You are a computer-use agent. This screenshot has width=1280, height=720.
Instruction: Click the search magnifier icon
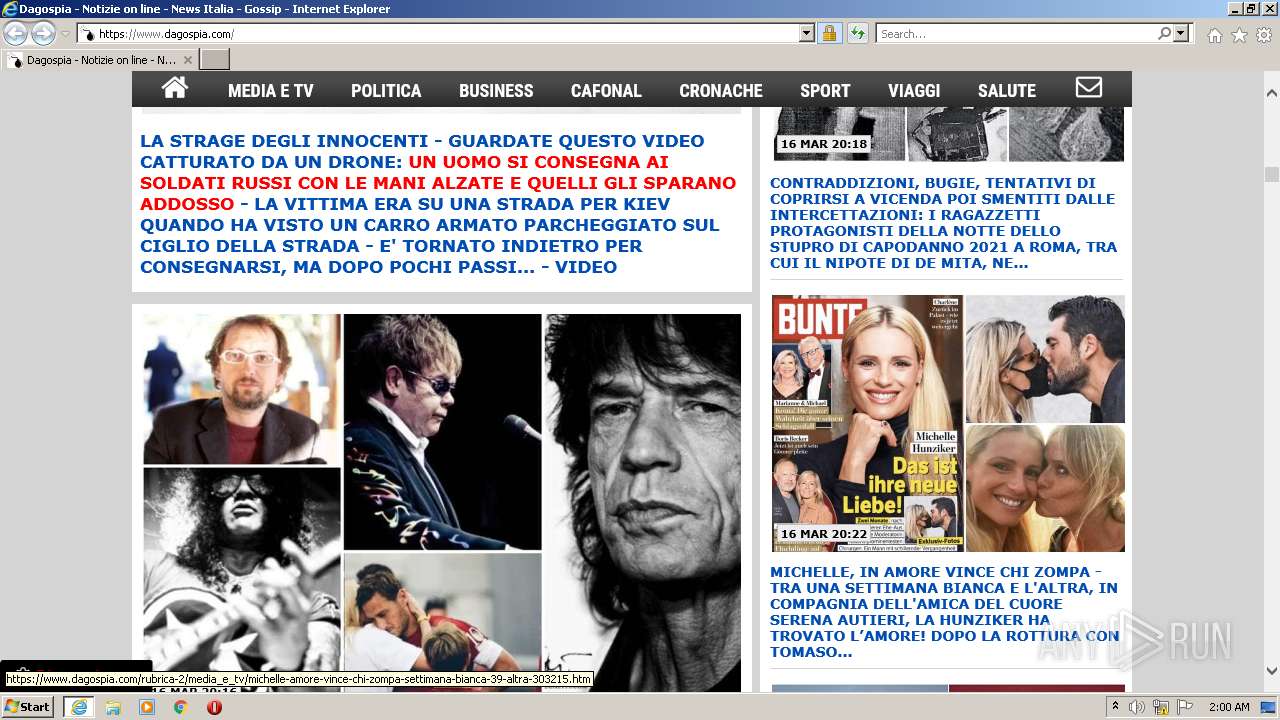(x=1164, y=33)
